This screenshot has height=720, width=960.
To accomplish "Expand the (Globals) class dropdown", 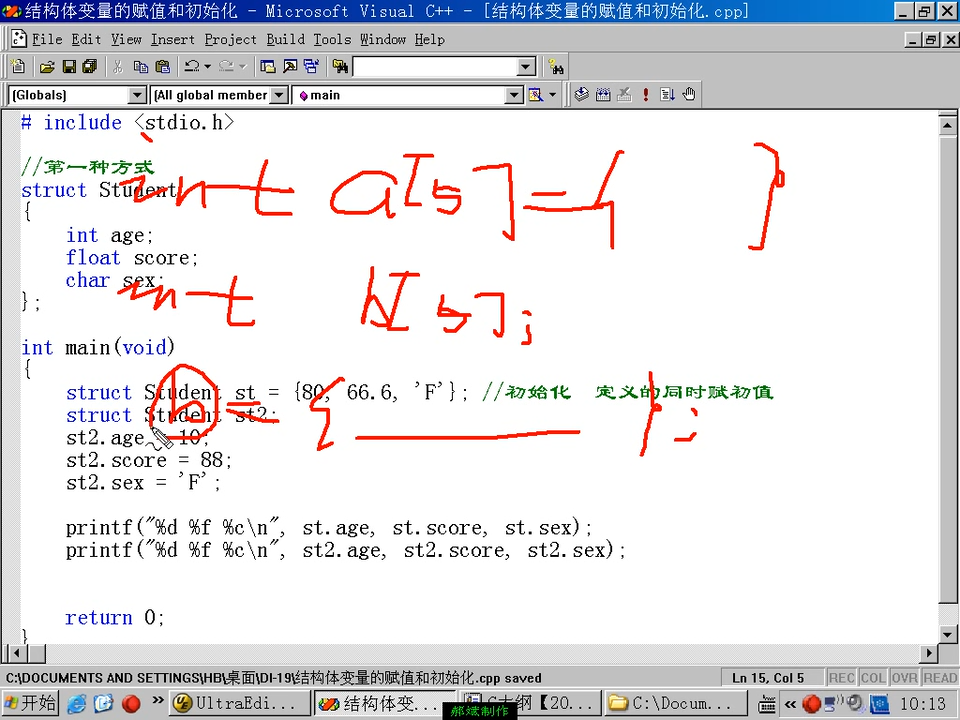I will click(x=137, y=95).
